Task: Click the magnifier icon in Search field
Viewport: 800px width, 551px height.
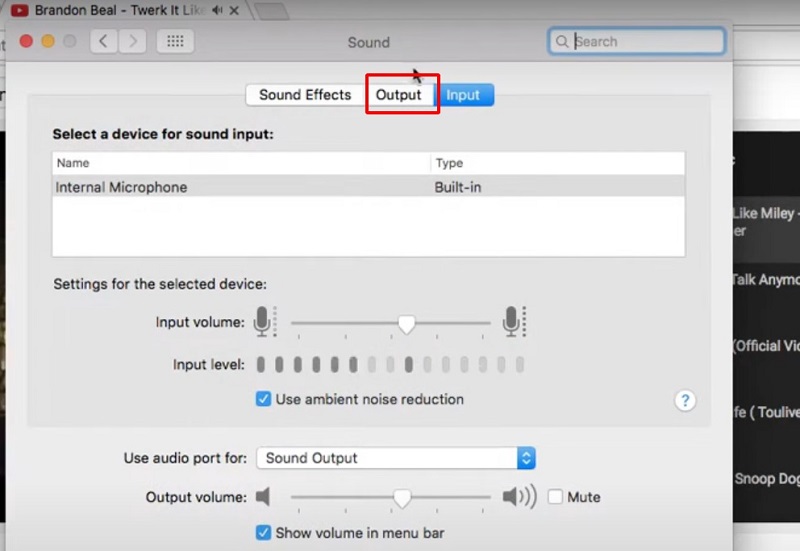Action: coord(563,42)
